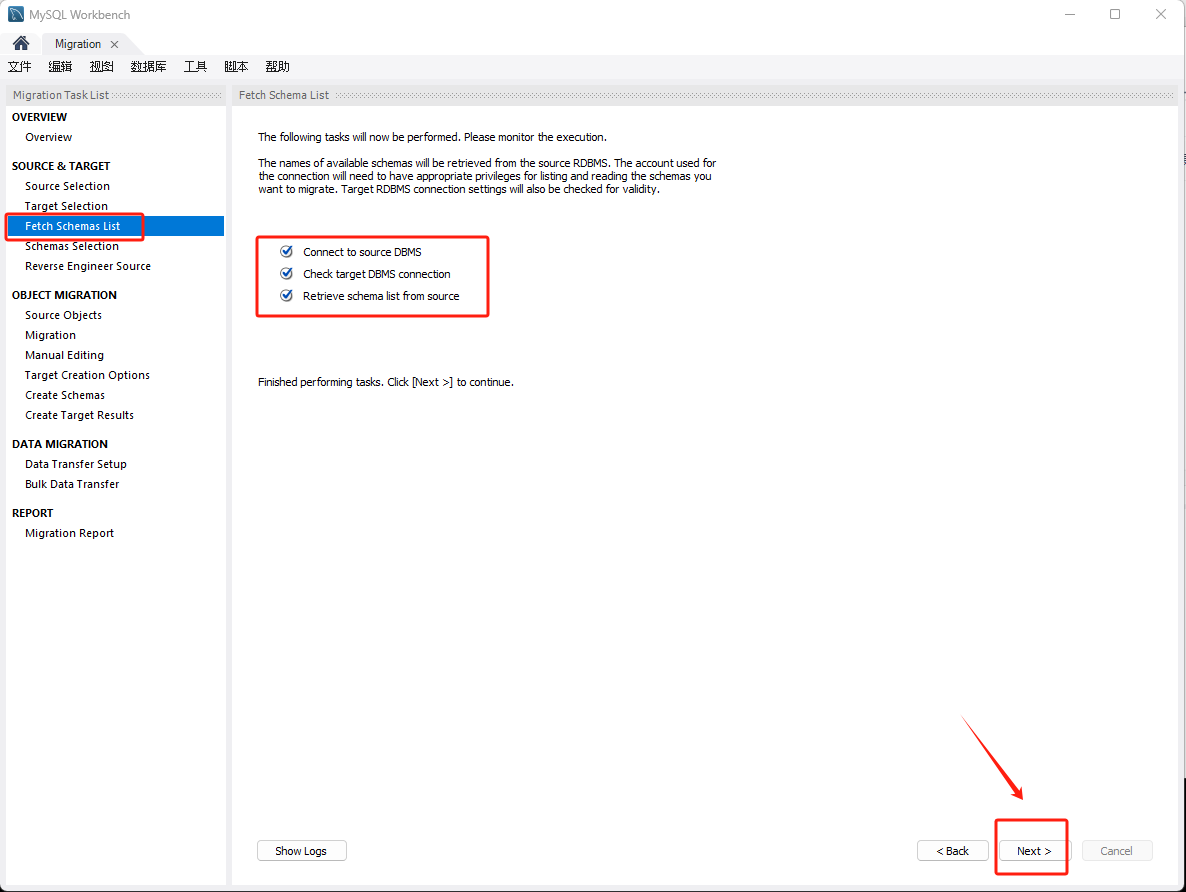Image resolution: width=1186 pixels, height=892 pixels.
Task: Select Source Selection step
Action: pyautogui.click(x=67, y=186)
